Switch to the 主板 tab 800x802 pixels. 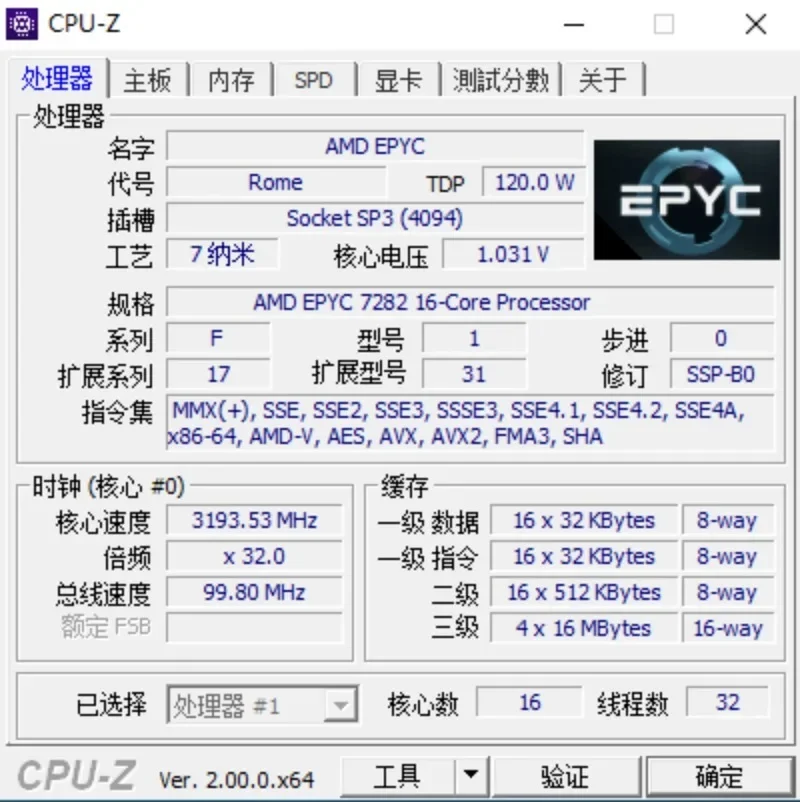coord(148,80)
